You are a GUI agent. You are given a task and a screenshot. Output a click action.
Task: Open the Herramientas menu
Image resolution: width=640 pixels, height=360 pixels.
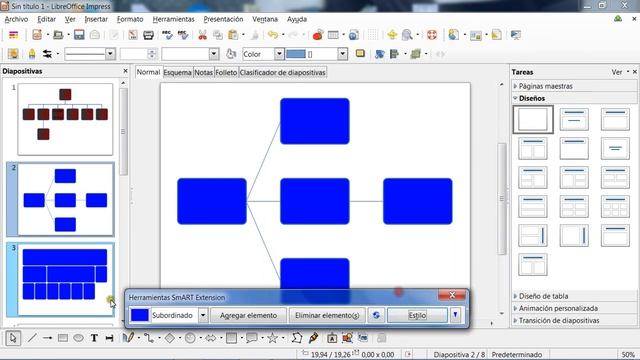[173, 19]
